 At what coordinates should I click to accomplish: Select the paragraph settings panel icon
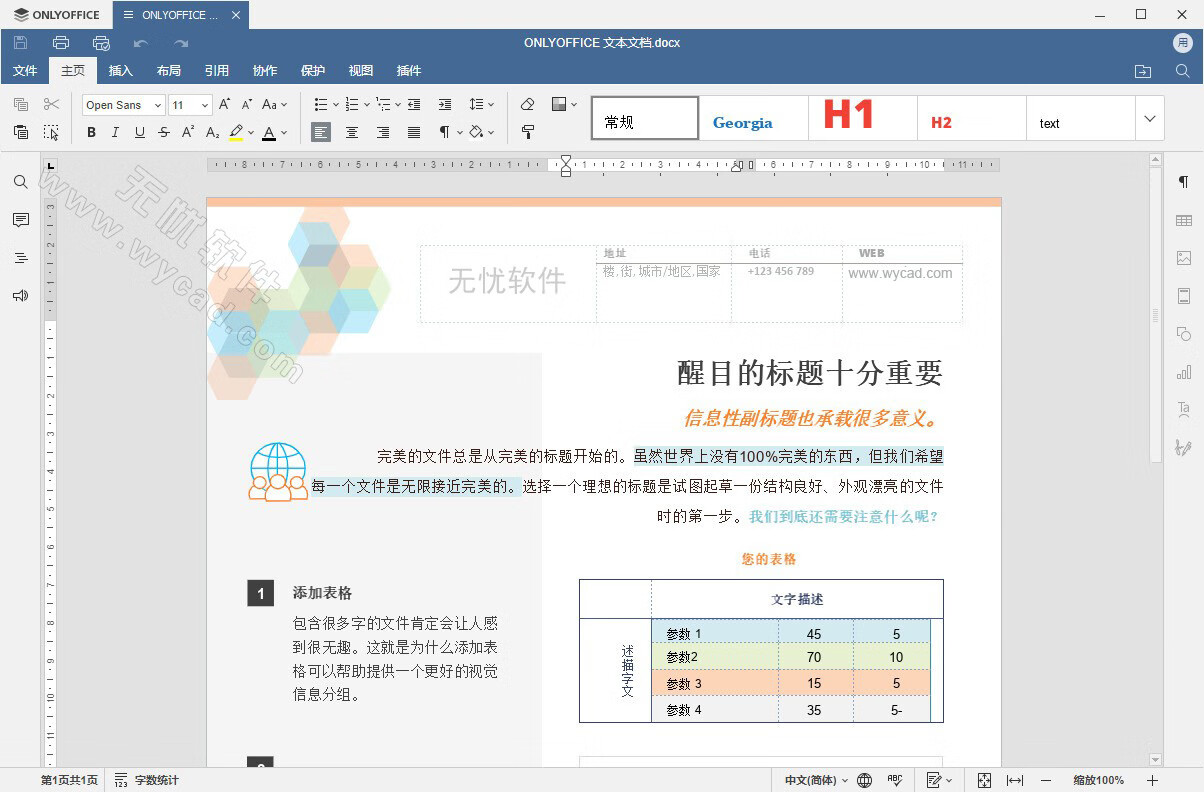(x=1184, y=180)
